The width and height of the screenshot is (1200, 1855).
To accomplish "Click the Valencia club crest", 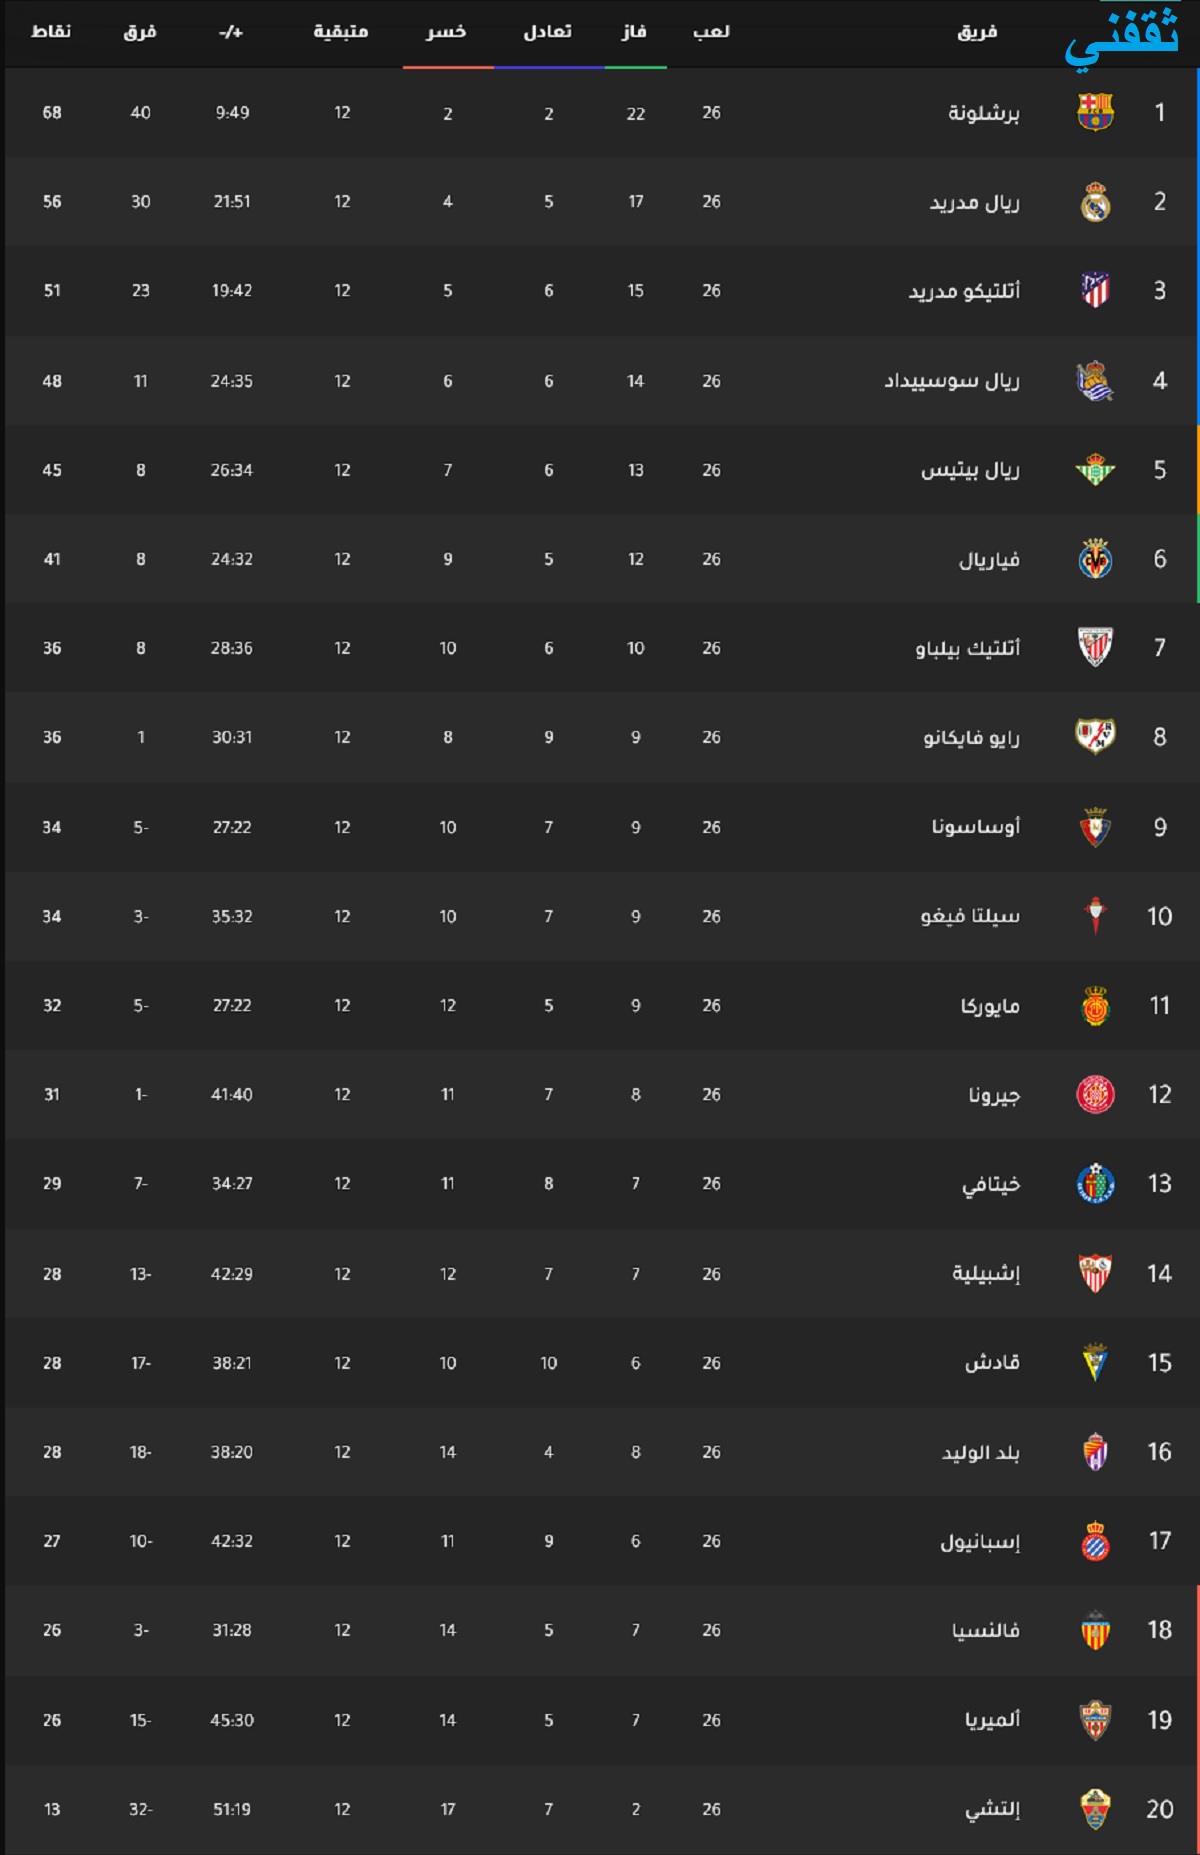I will 1095,1630.
